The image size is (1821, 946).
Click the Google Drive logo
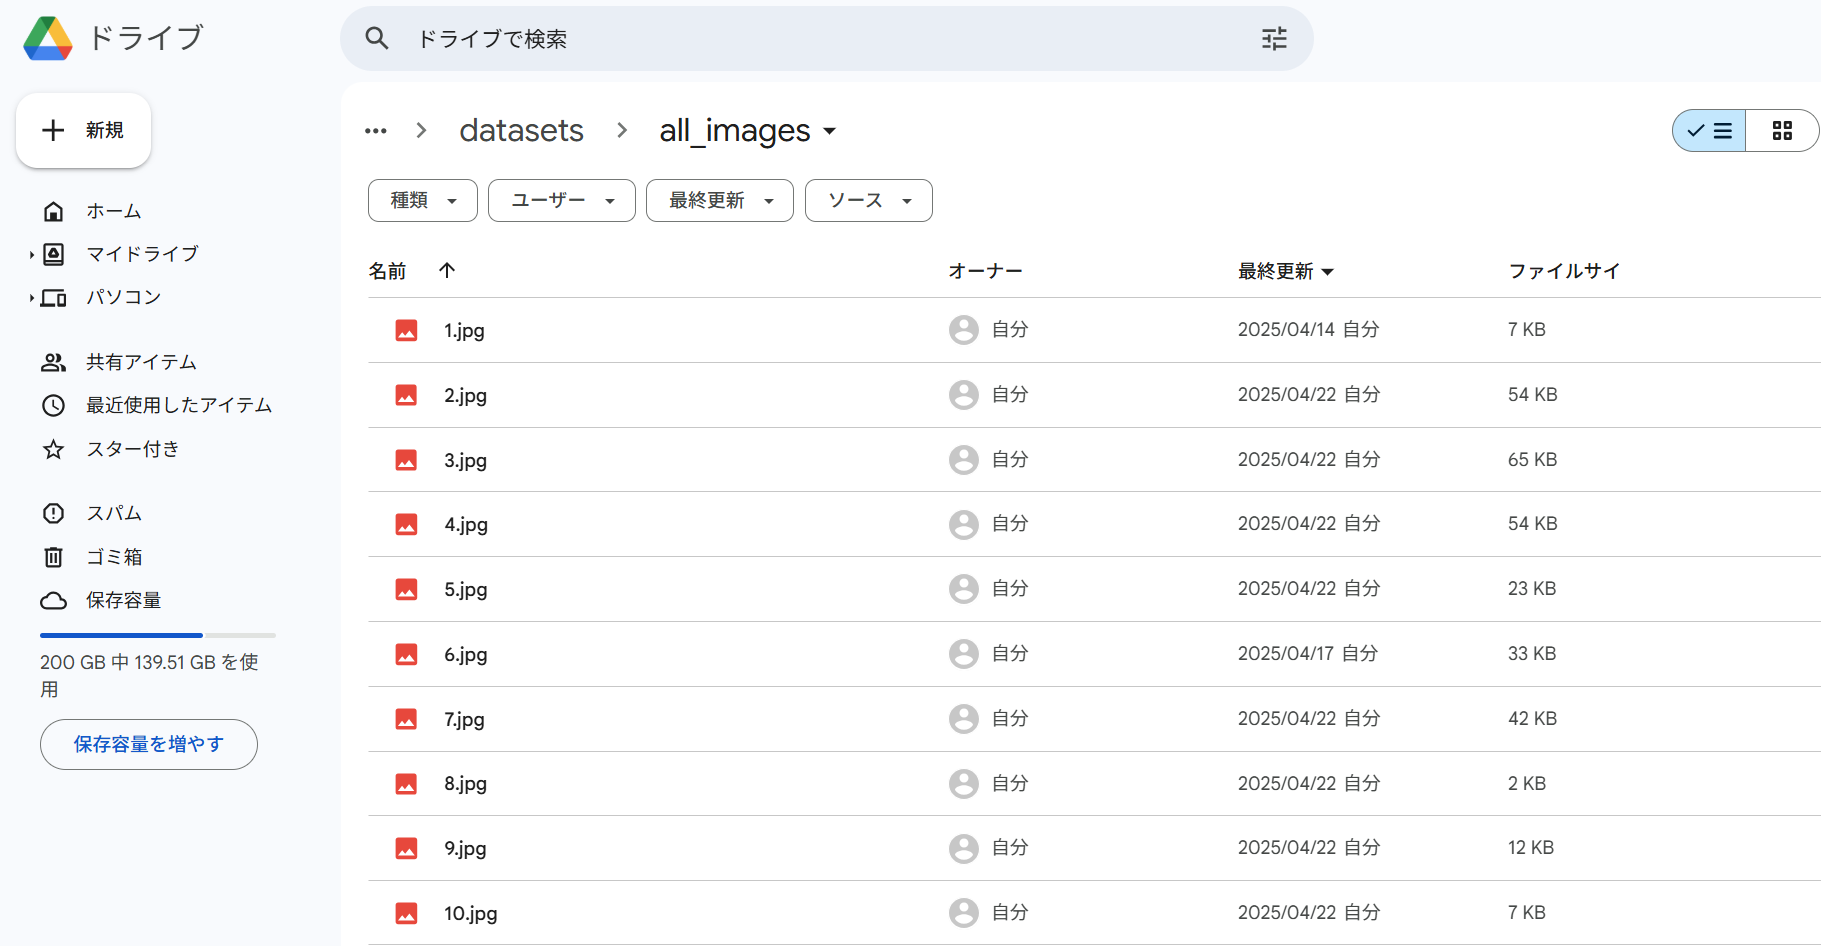(48, 38)
